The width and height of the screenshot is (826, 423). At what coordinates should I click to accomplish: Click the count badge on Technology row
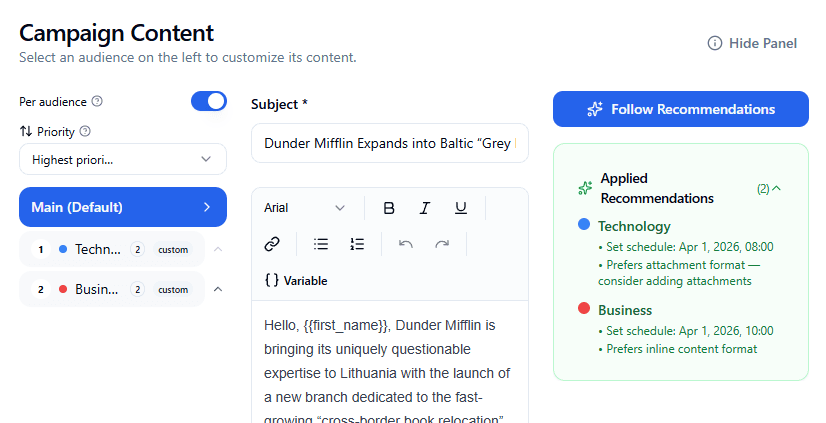click(x=137, y=249)
